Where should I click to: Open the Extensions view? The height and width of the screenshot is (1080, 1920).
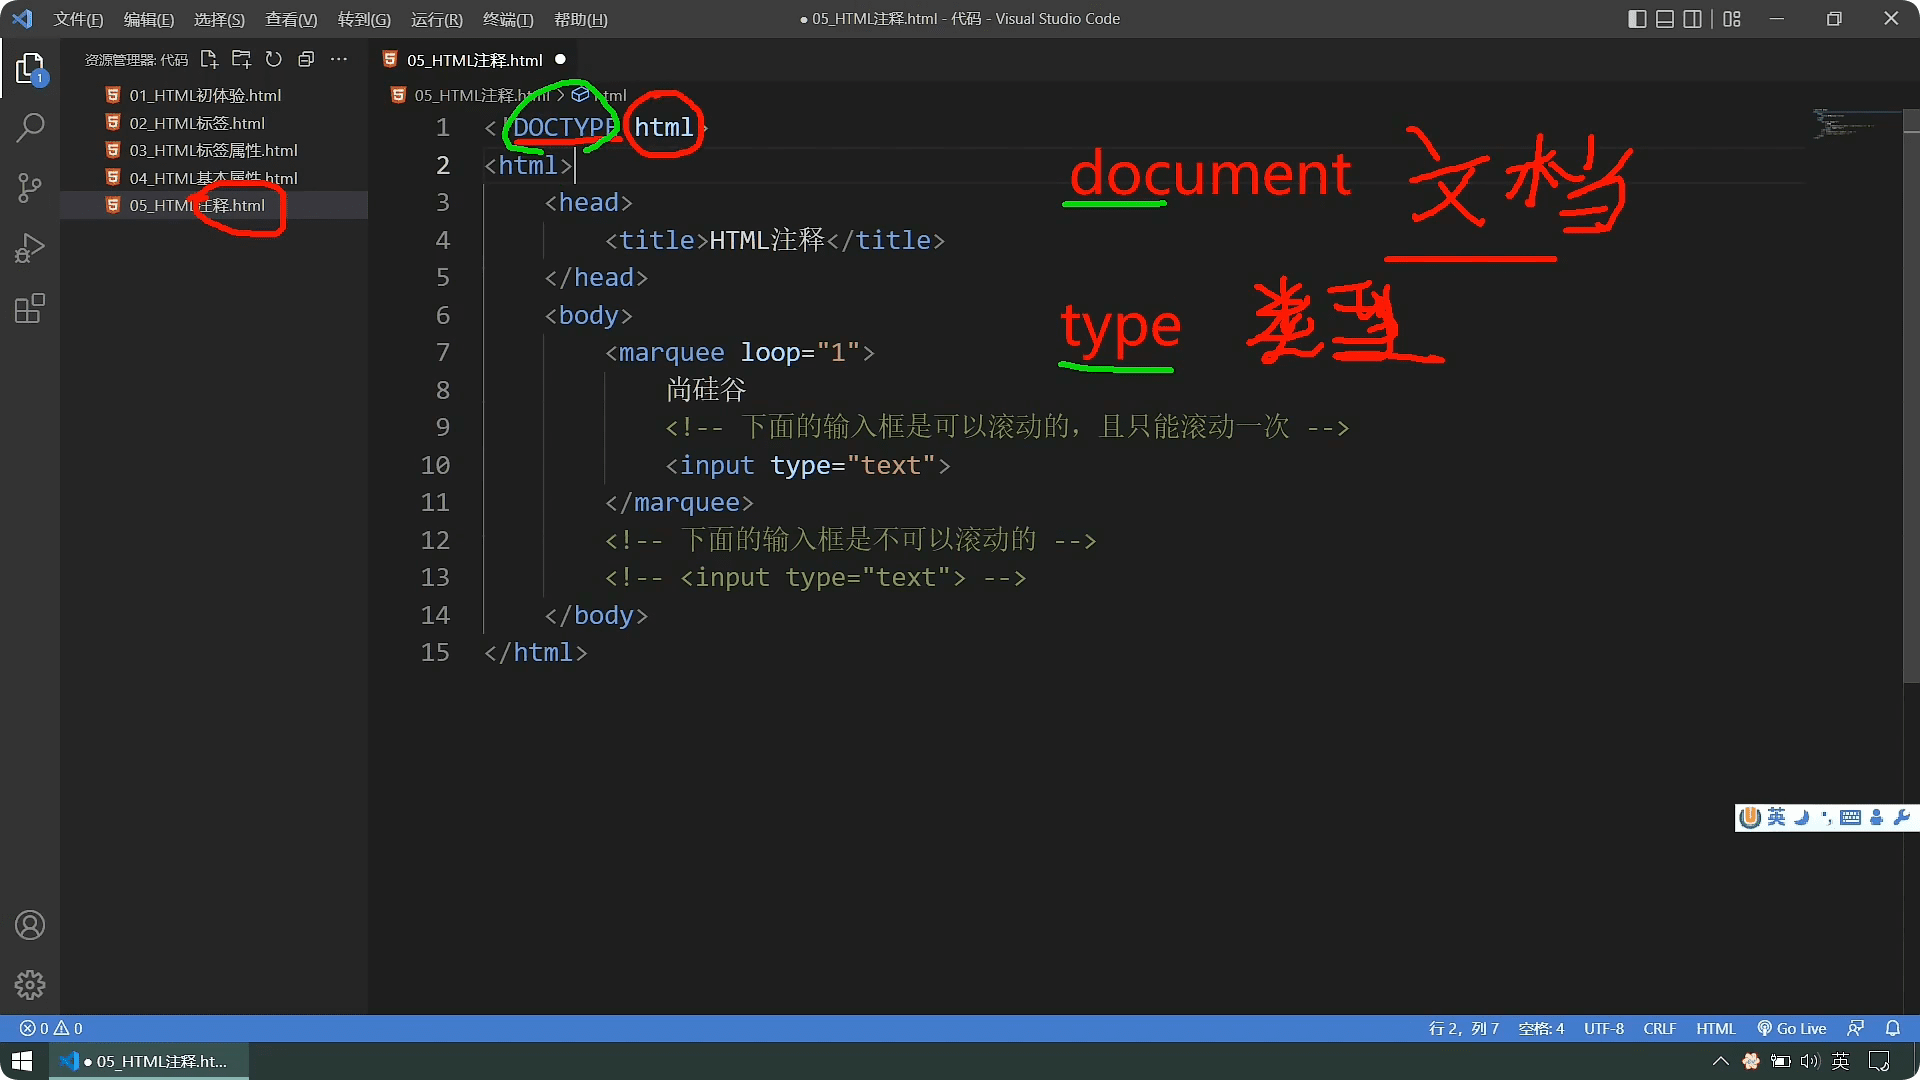point(30,309)
